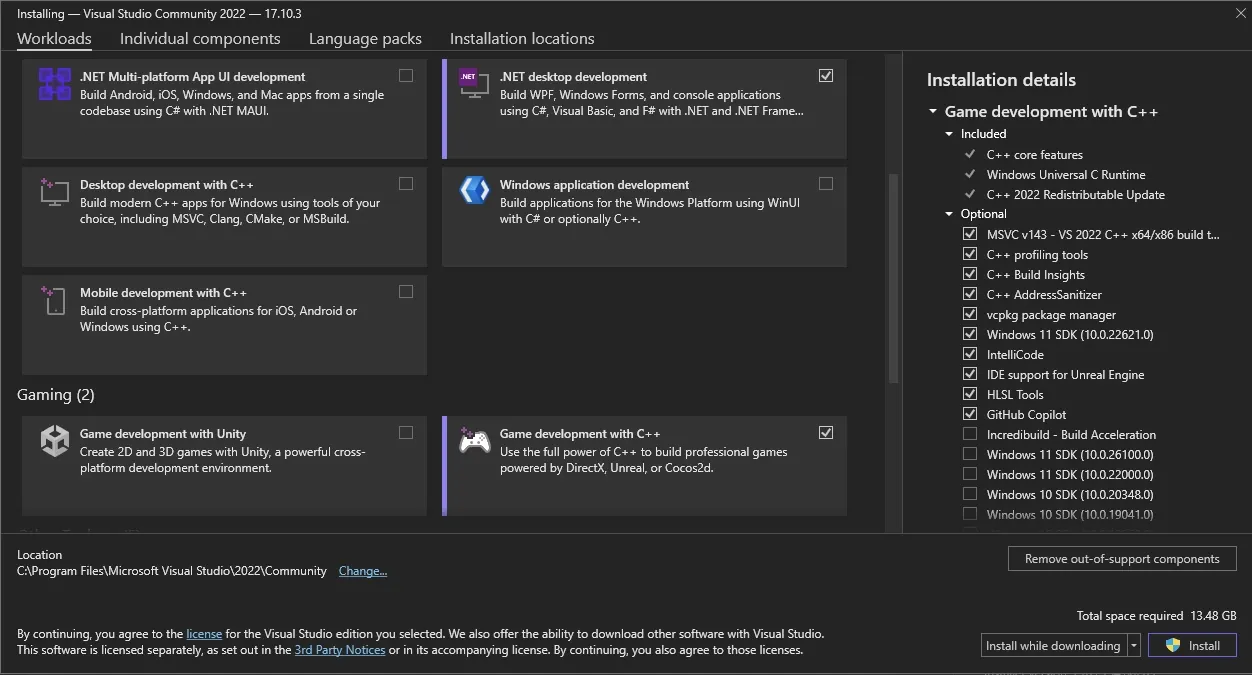
Task: Click the Game development with C++ gamepad icon
Action: pos(474,440)
